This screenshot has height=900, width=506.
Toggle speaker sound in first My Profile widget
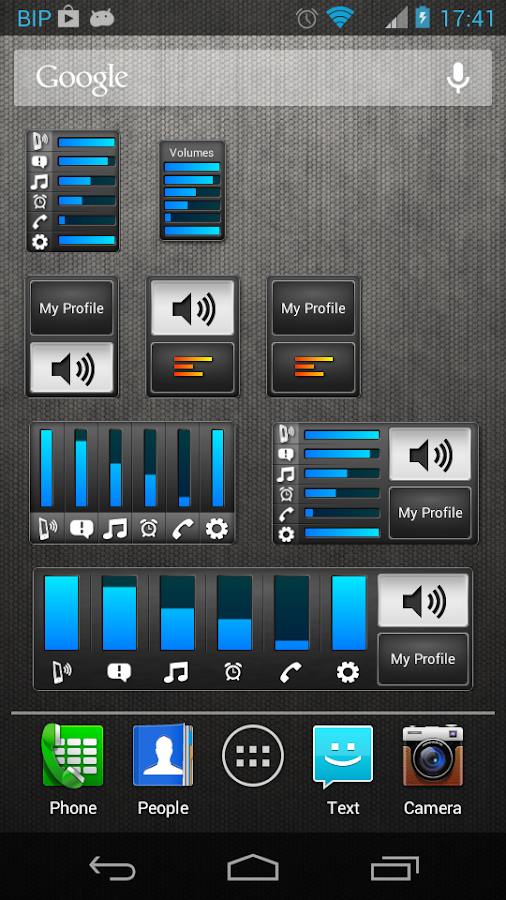coord(72,368)
